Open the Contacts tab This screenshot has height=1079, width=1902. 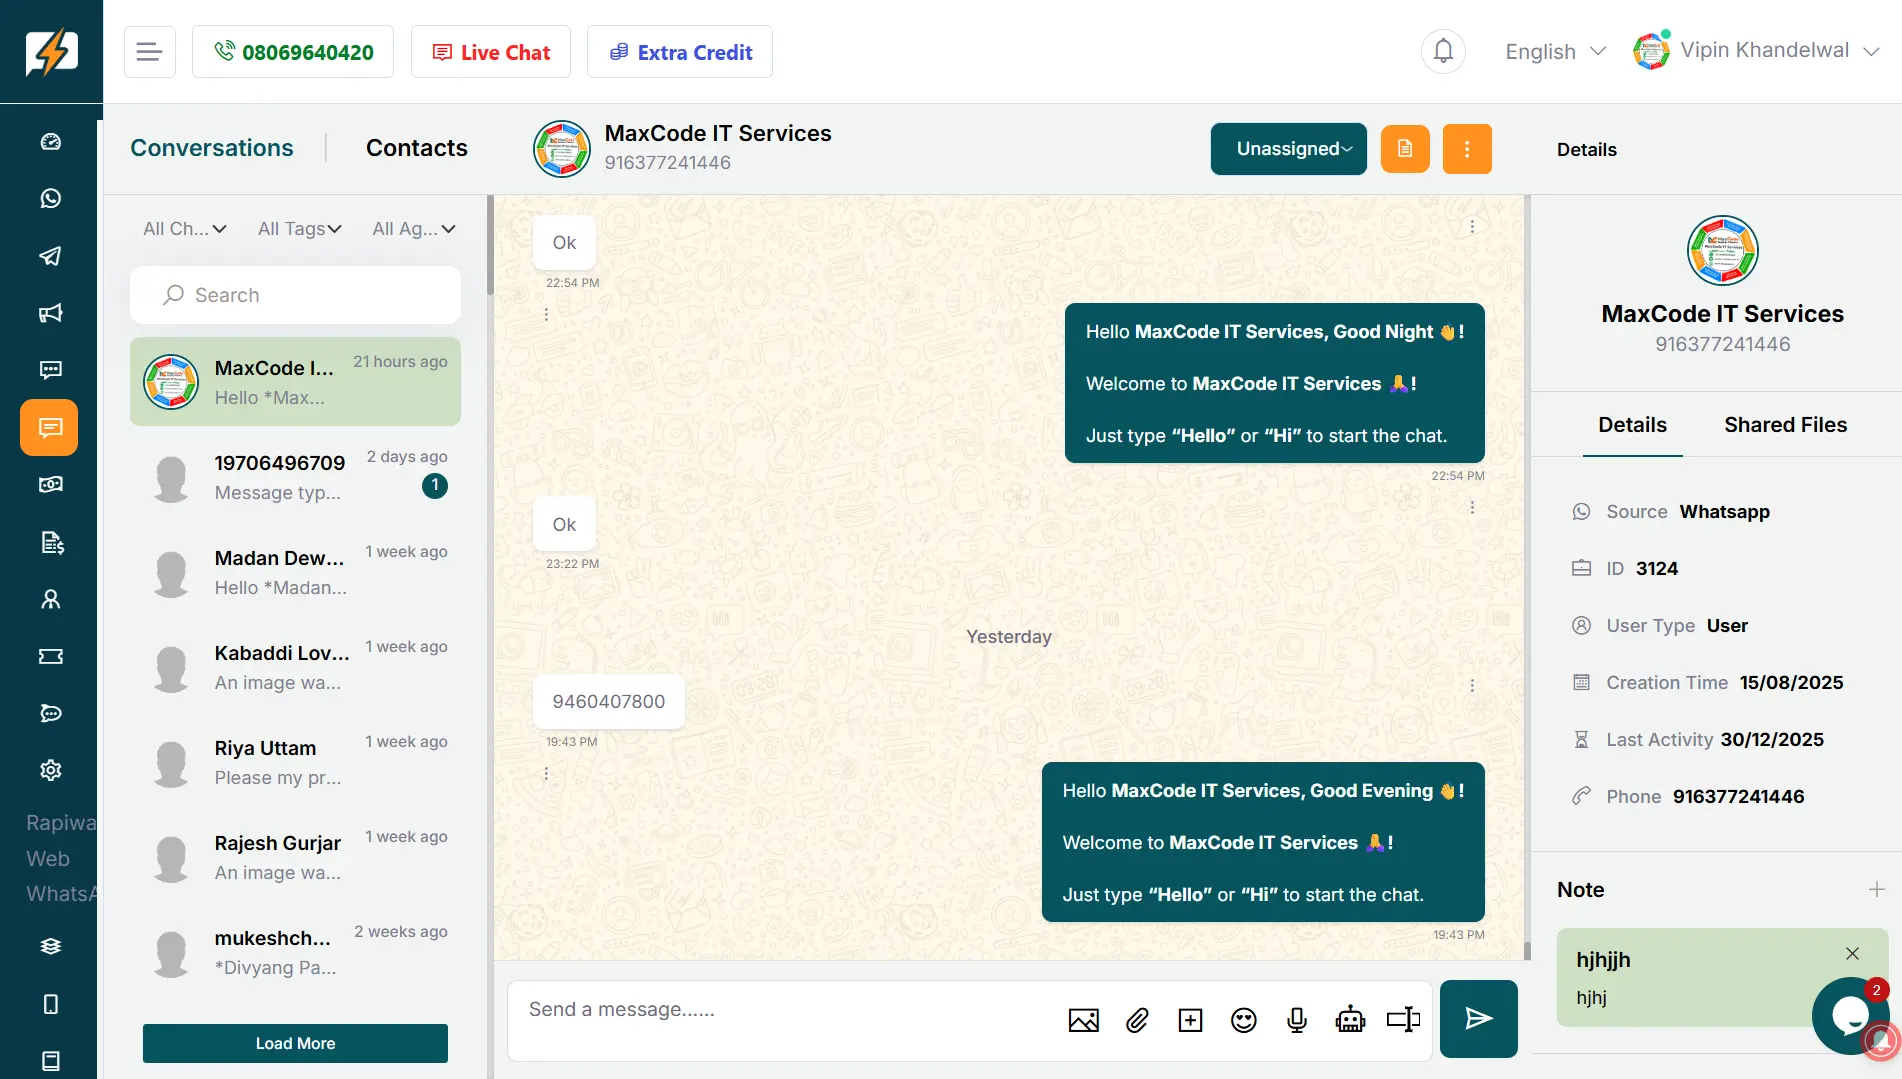click(416, 148)
